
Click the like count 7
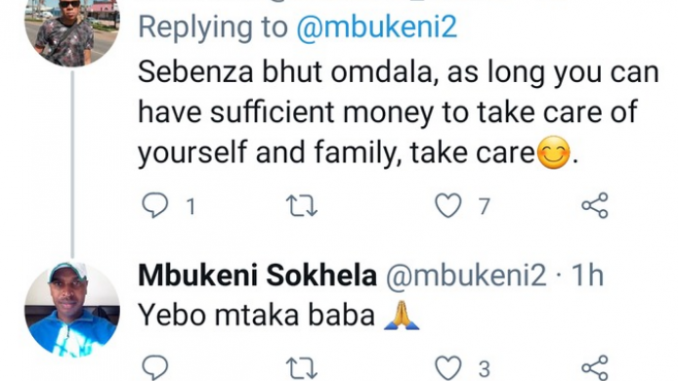click(x=484, y=207)
